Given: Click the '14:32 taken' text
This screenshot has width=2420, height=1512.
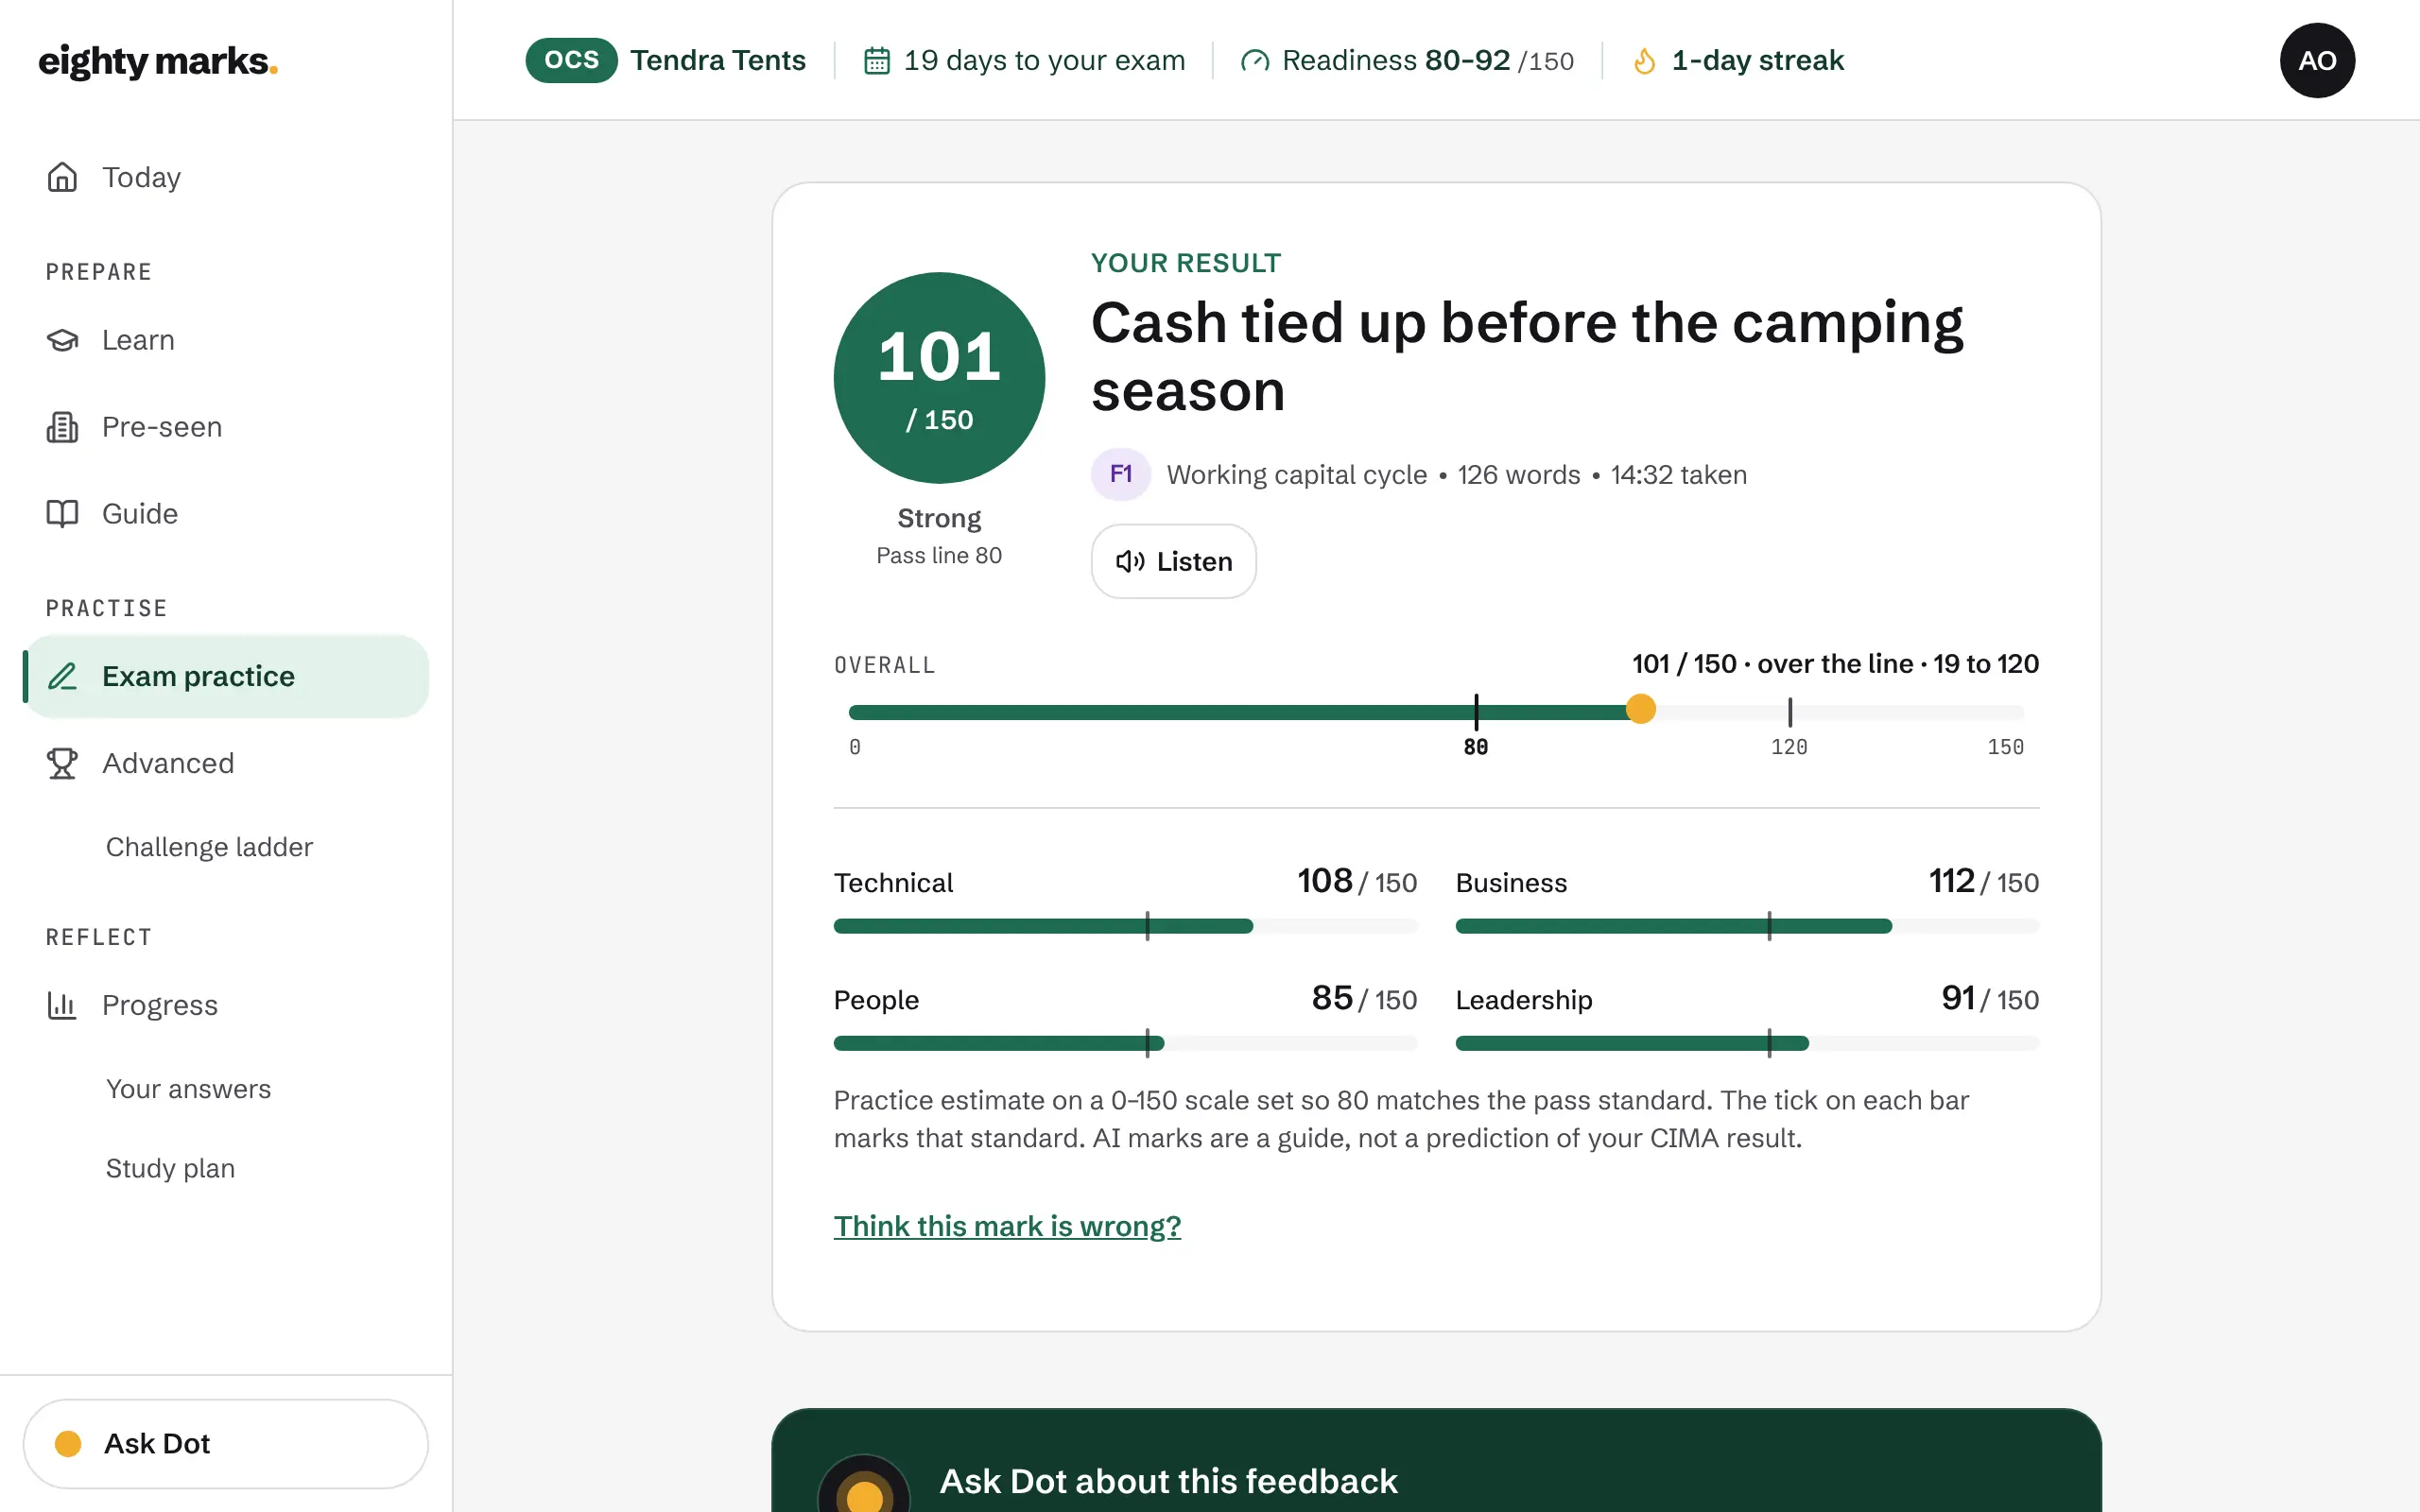Looking at the screenshot, I should click(x=1678, y=474).
